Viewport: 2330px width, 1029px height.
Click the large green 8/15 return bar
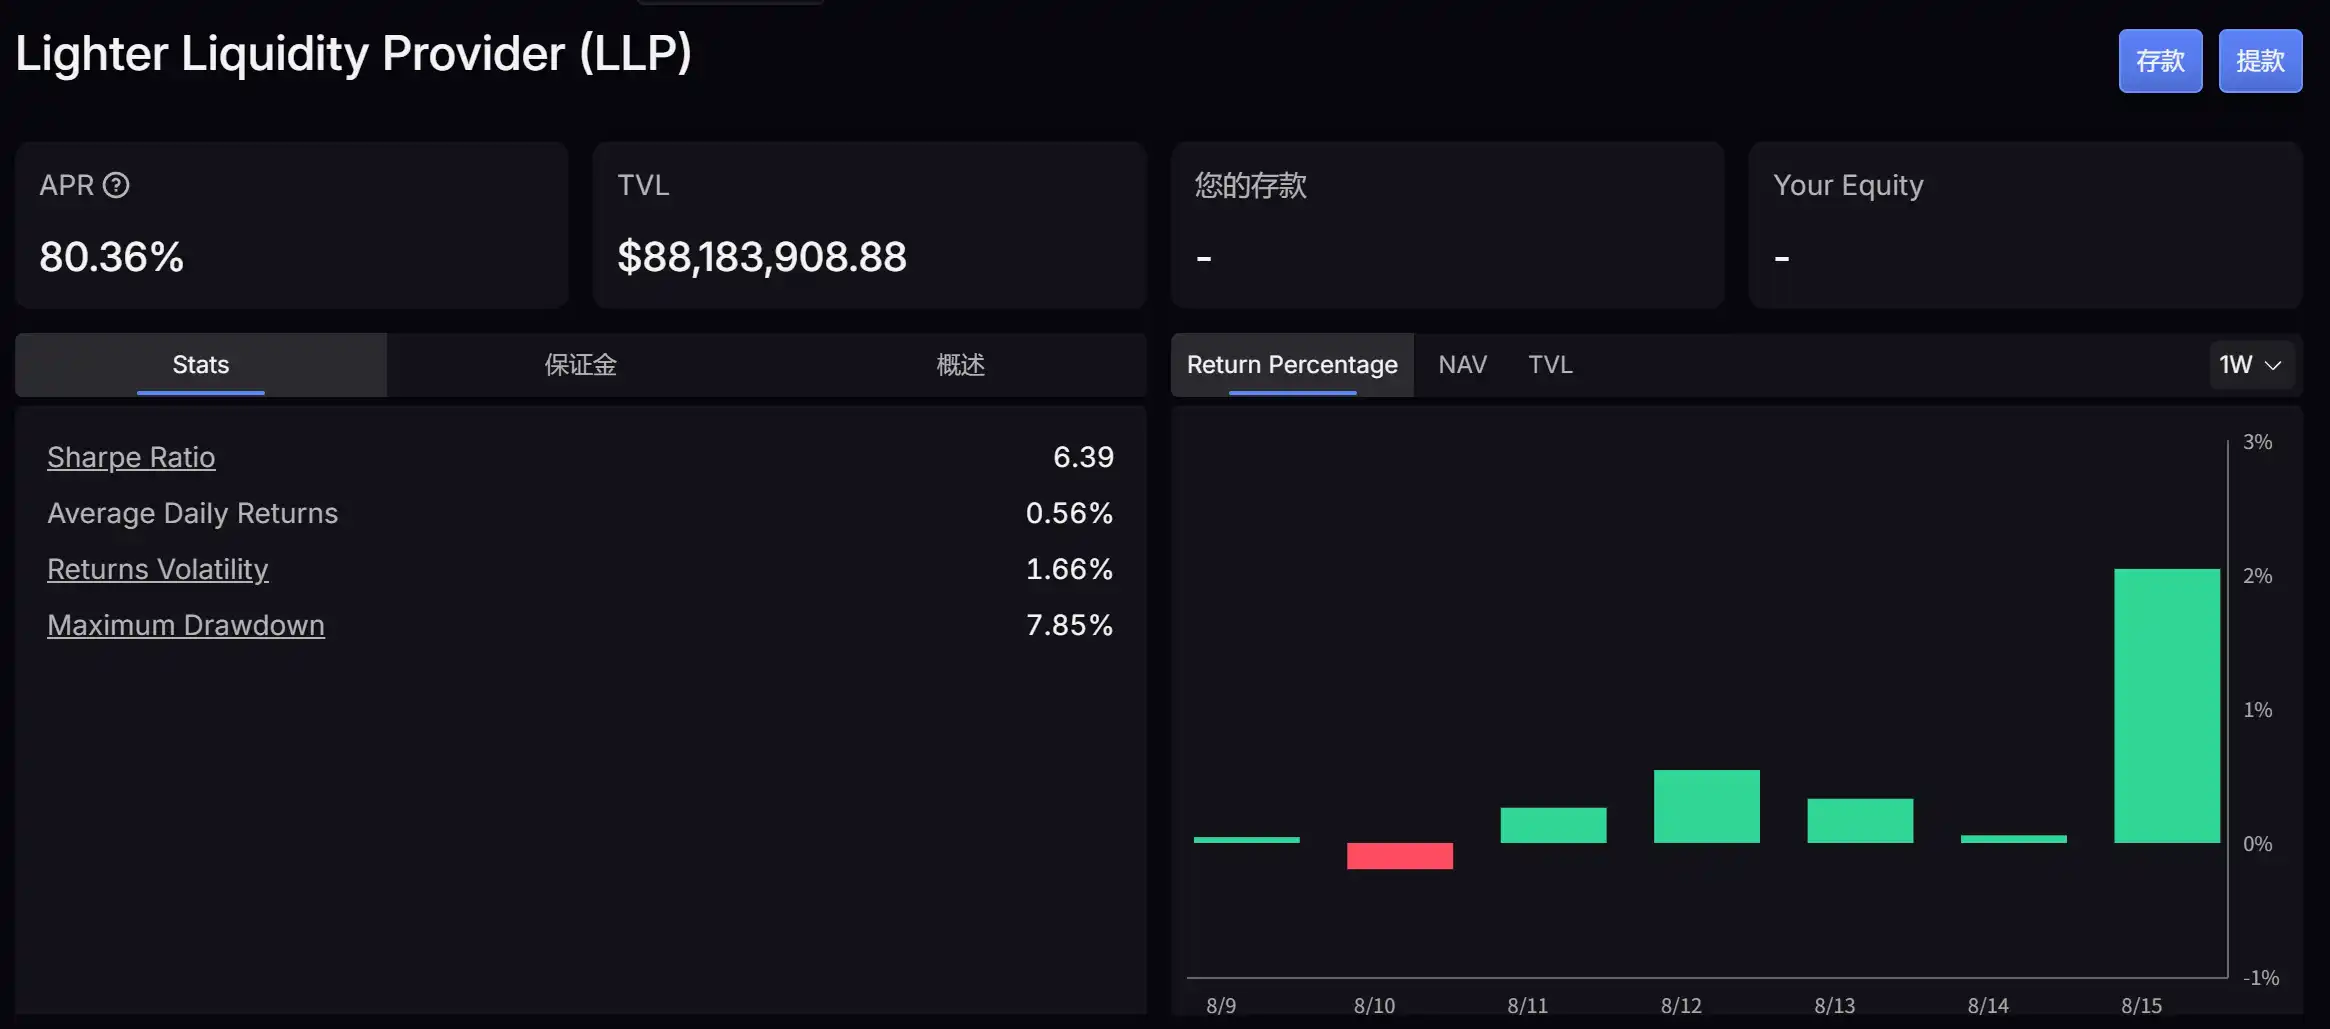coord(2167,705)
